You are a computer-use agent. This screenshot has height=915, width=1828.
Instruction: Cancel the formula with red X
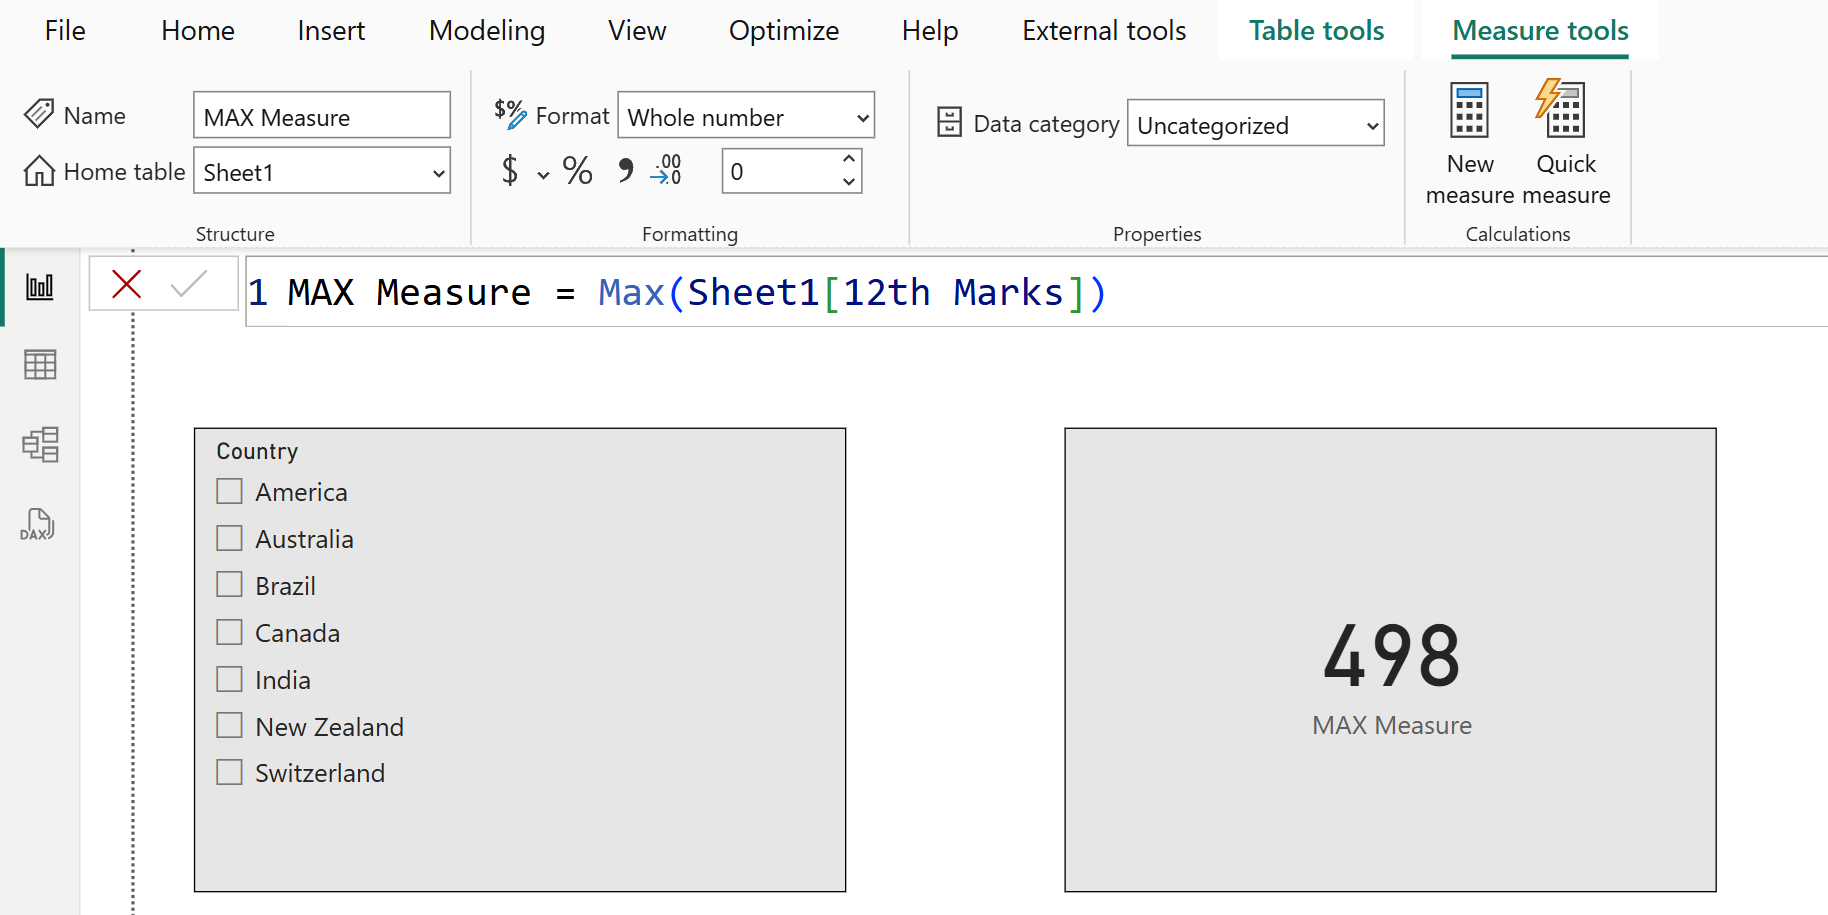(x=127, y=285)
